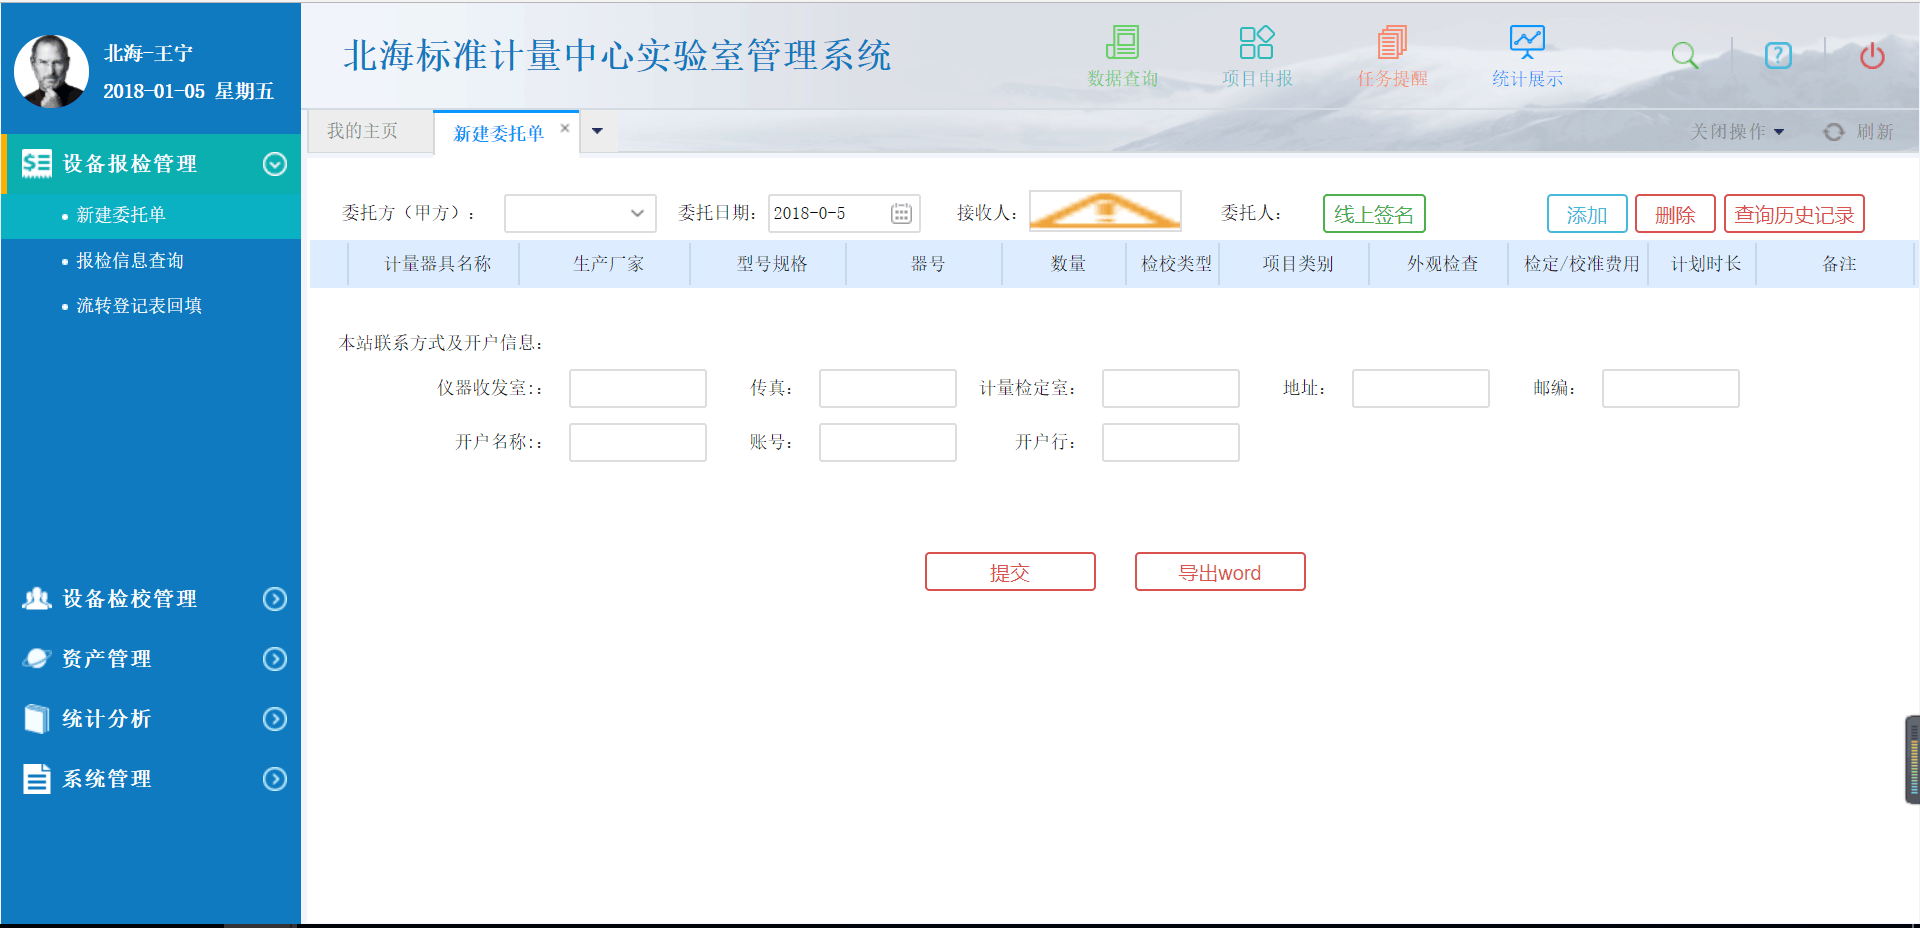1920x928 pixels.
Task: Open the tab list dropdown arrow
Action: [597, 131]
